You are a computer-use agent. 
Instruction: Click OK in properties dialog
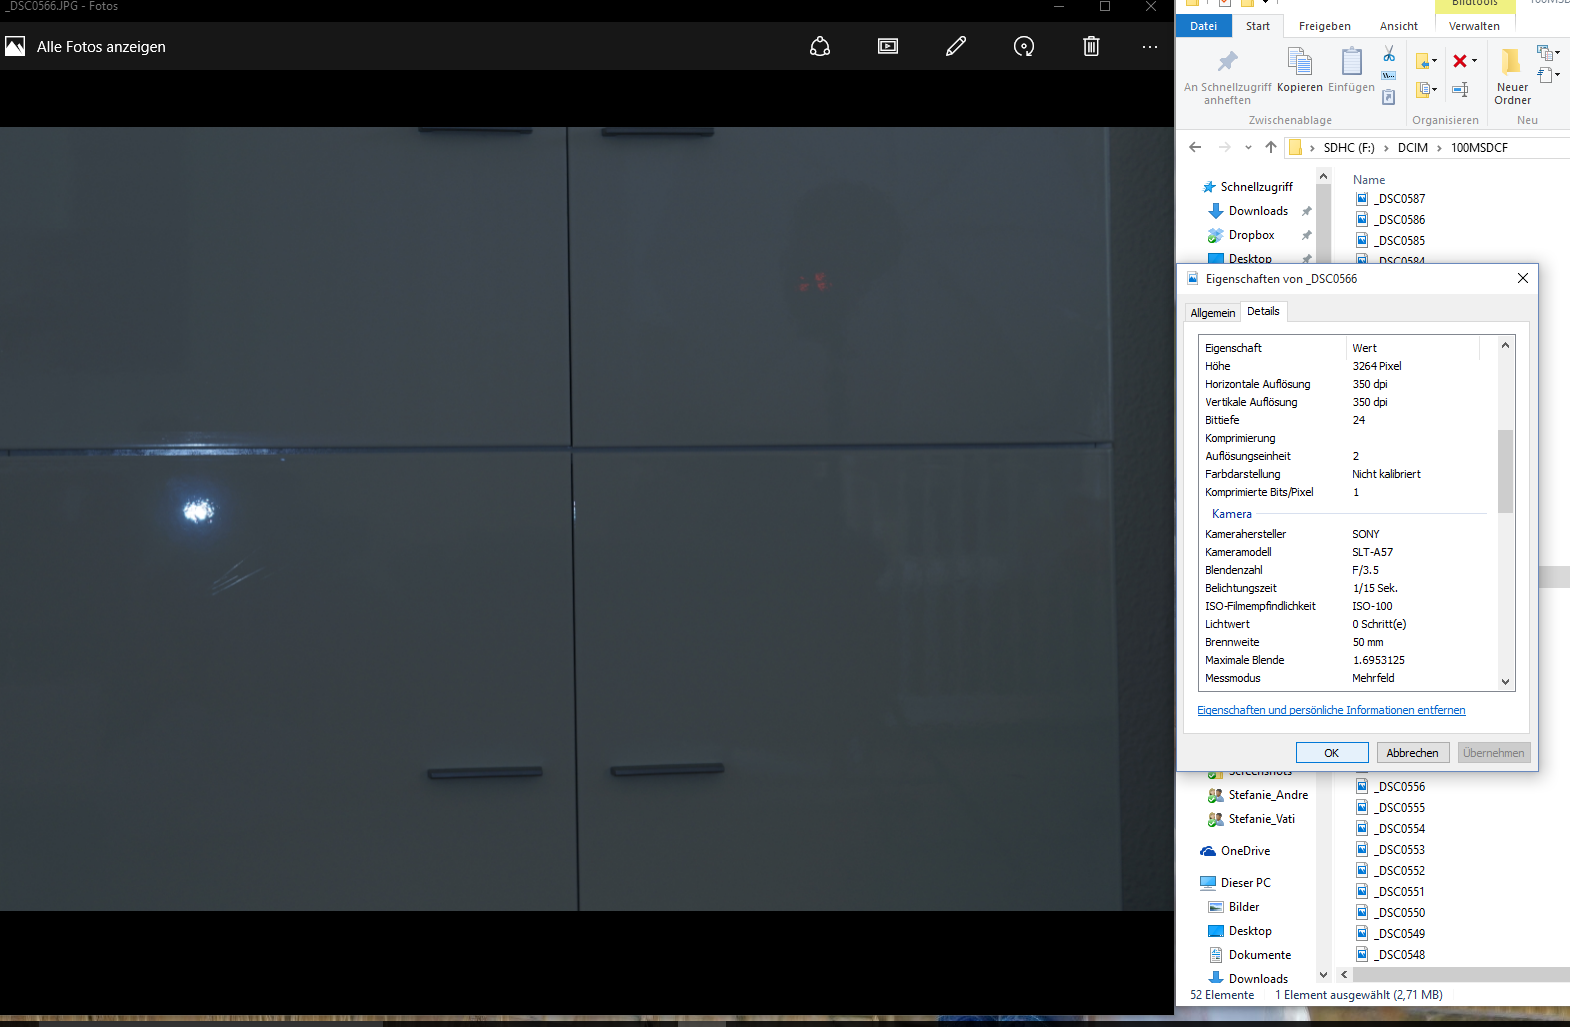[x=1332, y=753]
